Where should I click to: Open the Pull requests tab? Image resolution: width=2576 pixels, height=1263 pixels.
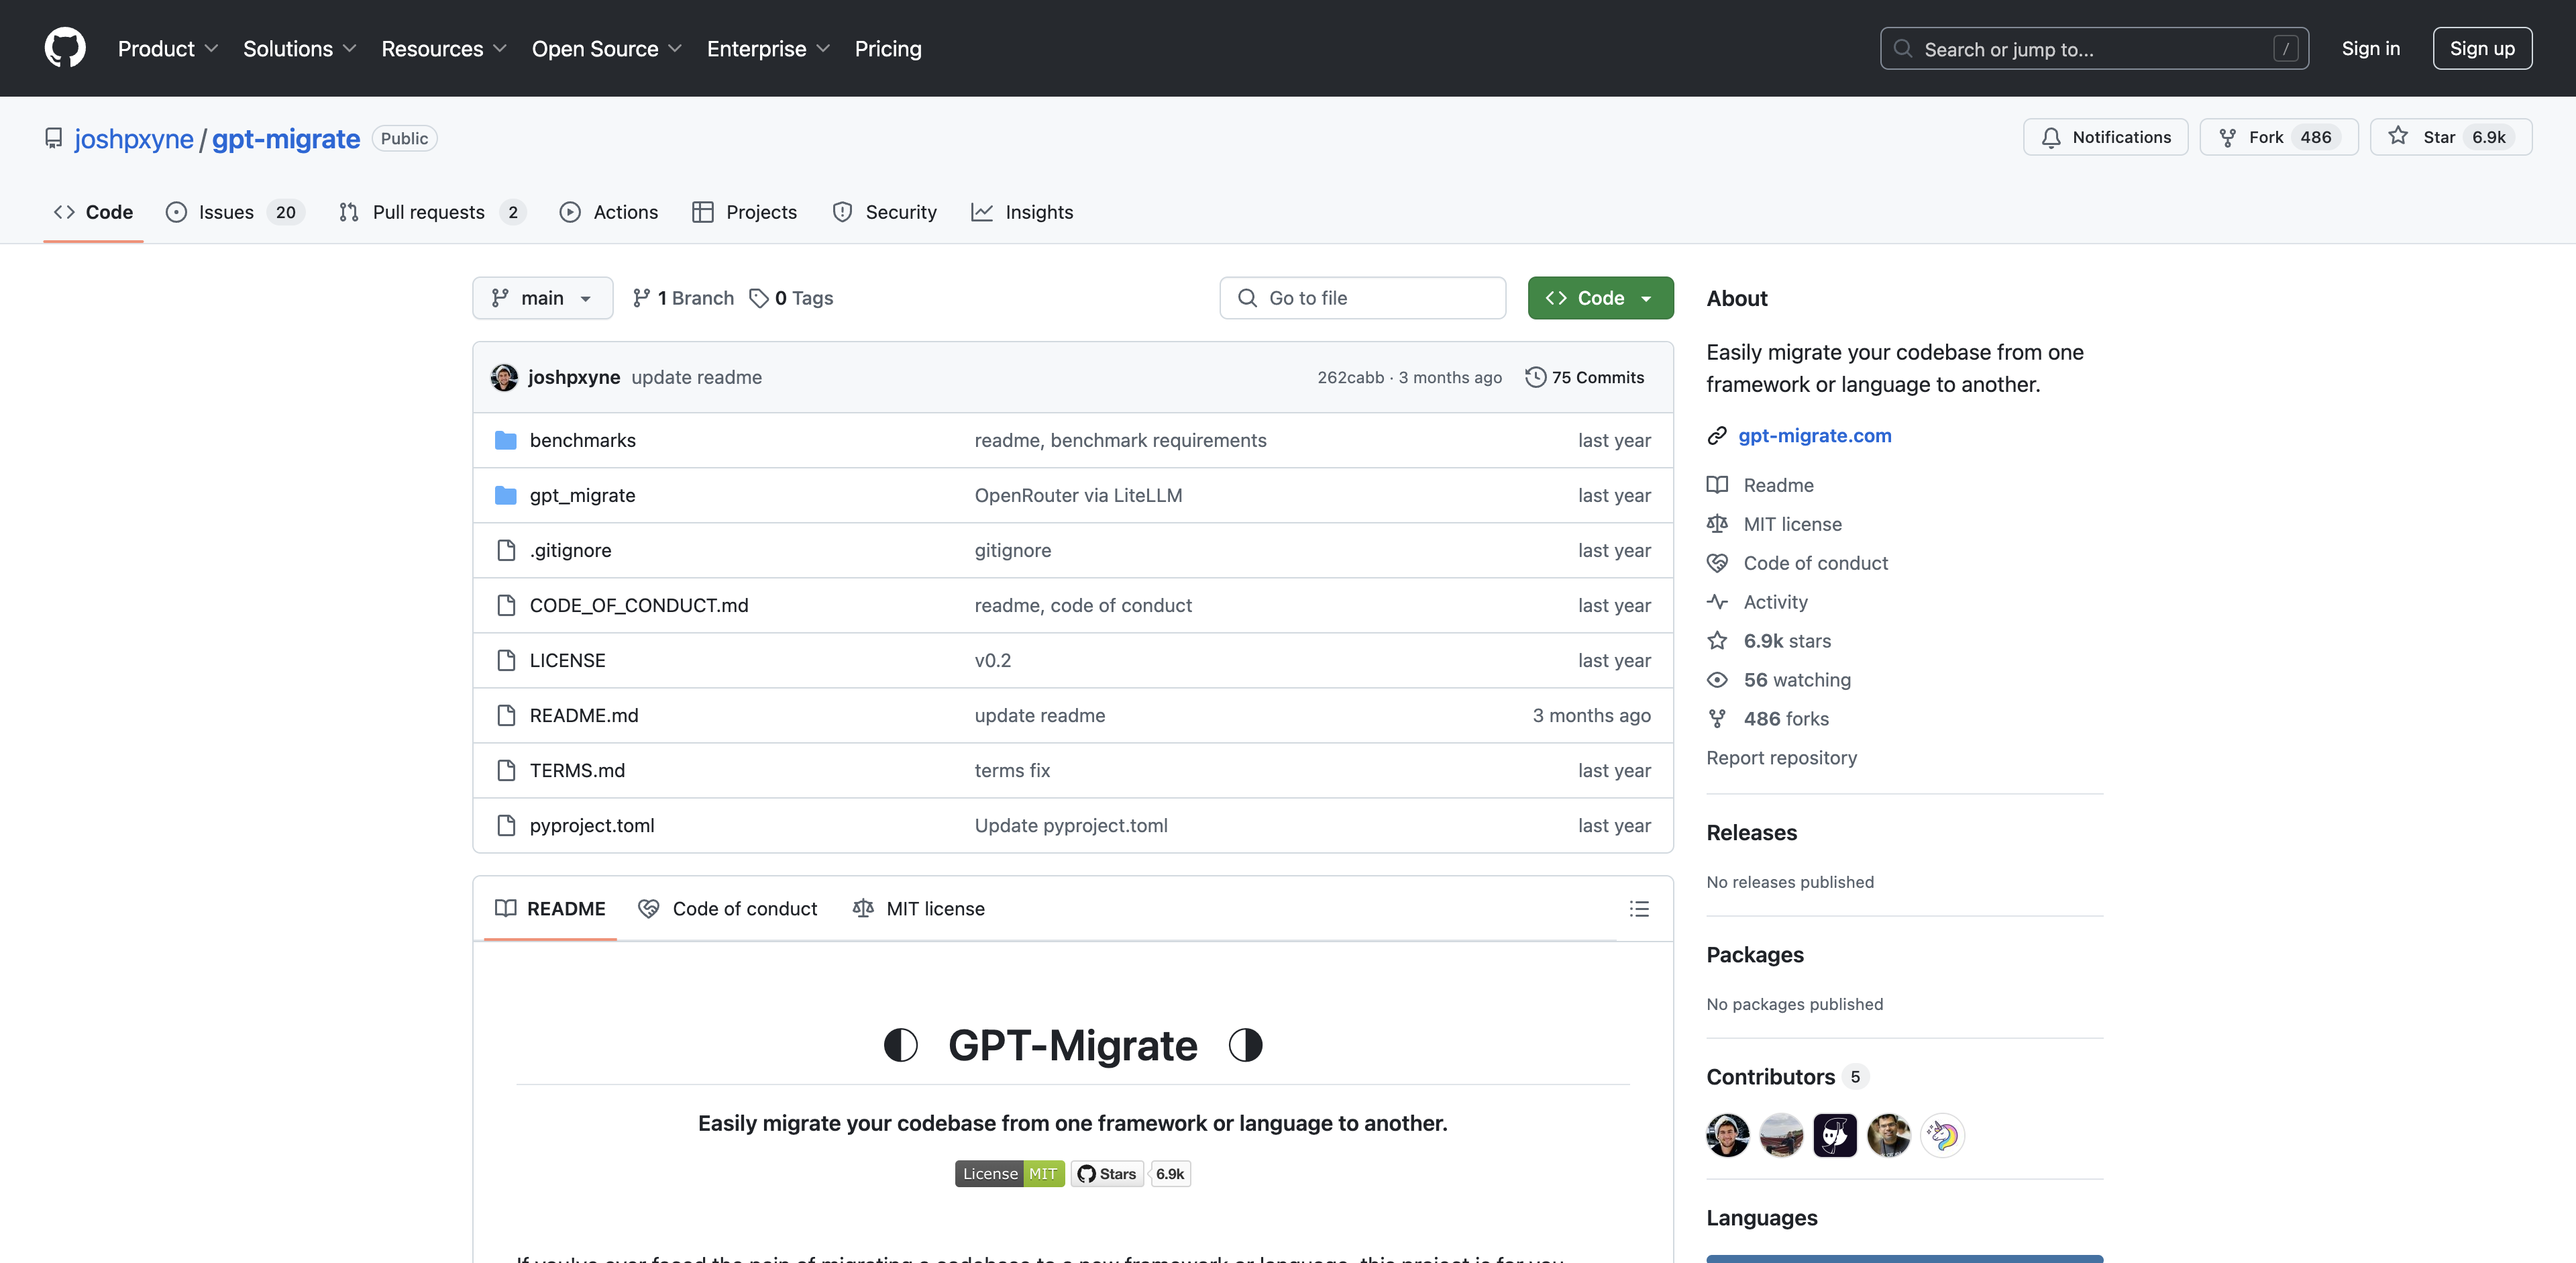tap(431, 212)
